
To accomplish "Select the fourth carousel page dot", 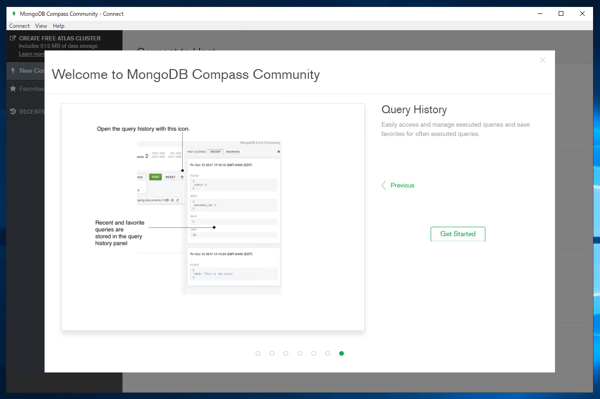I will 300,353.
